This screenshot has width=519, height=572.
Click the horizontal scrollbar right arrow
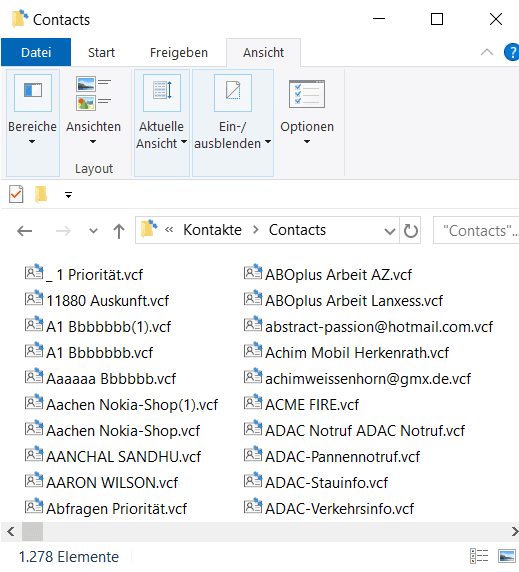click(x=514, y=532)
